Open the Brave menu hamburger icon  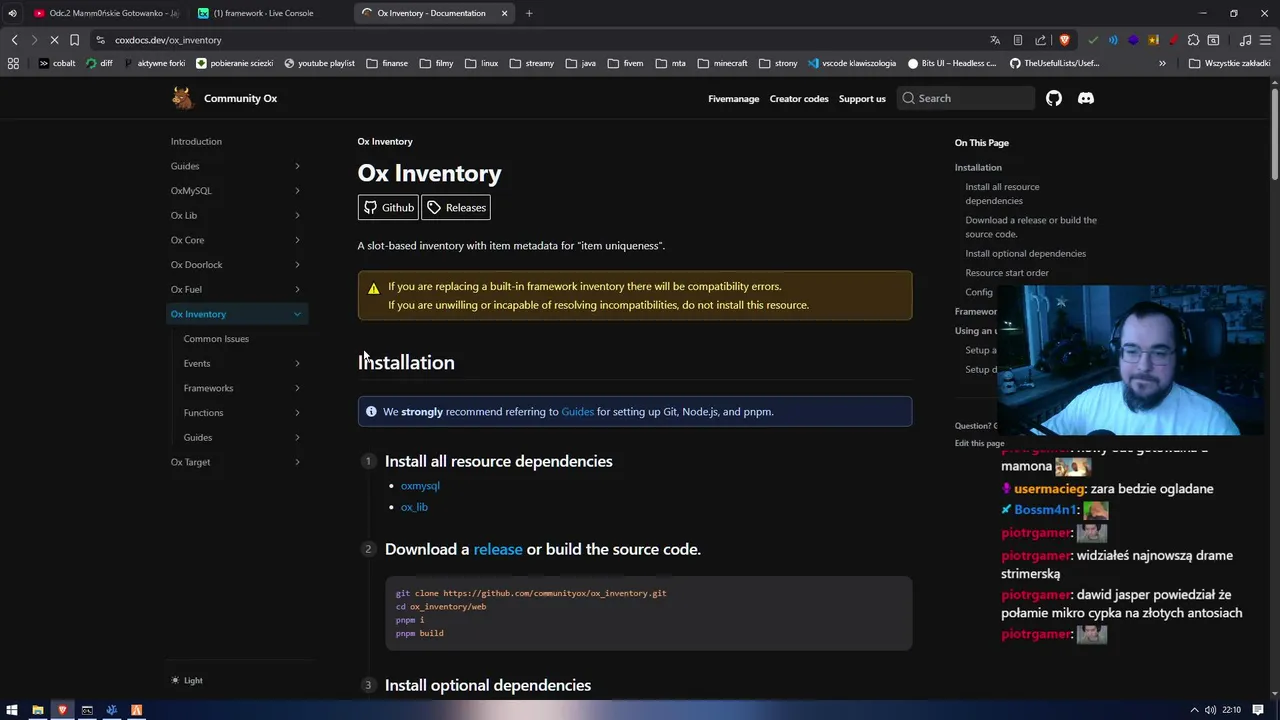[1265, 40]
